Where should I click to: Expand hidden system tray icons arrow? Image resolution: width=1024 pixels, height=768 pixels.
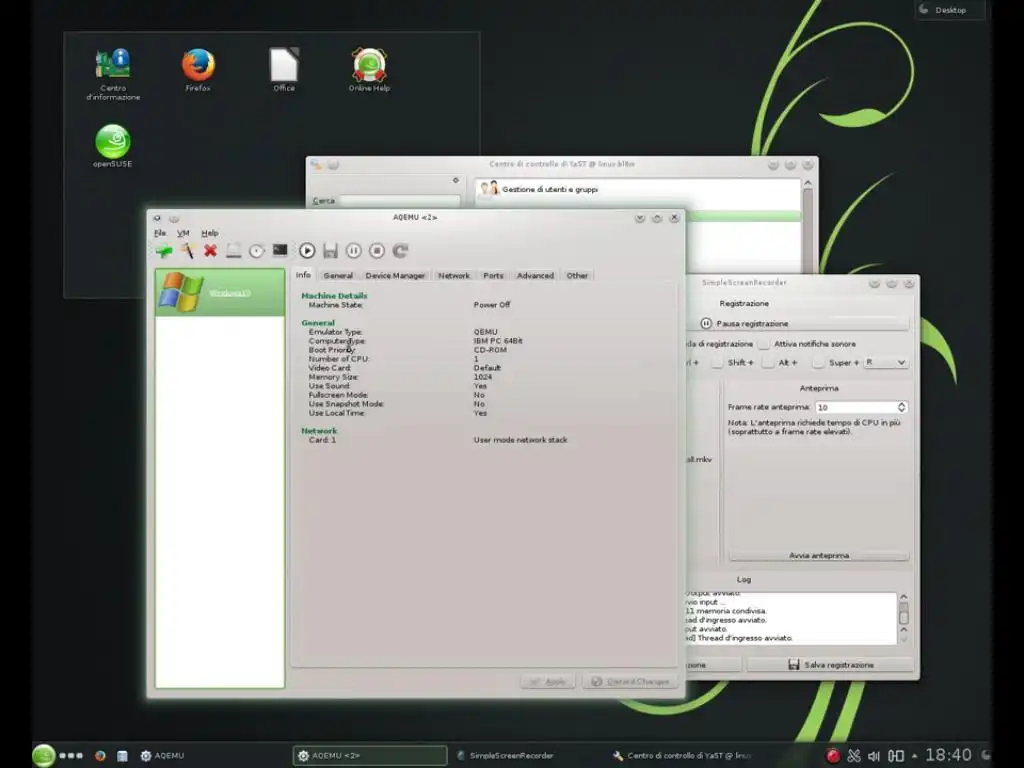[914, 756]
